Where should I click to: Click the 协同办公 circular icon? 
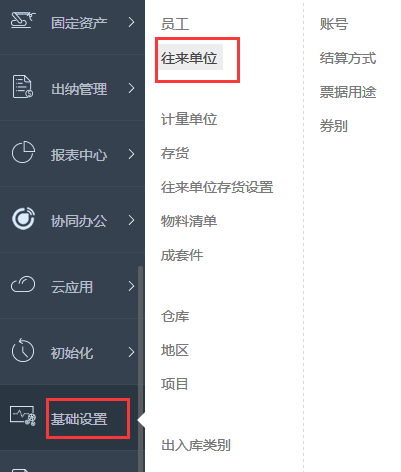(x=23, y=219)
